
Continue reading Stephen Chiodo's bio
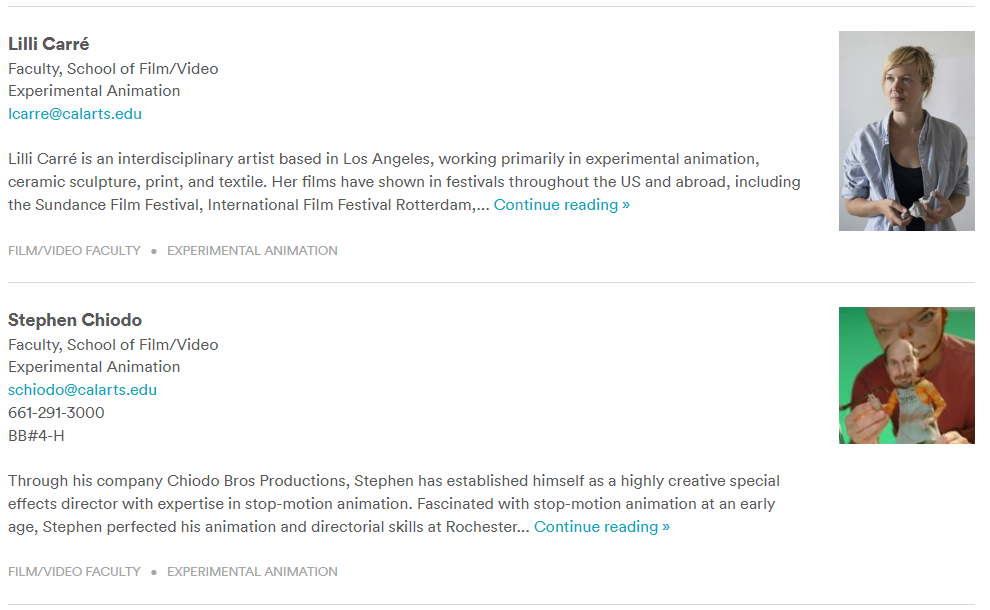[x=601, y=527]
